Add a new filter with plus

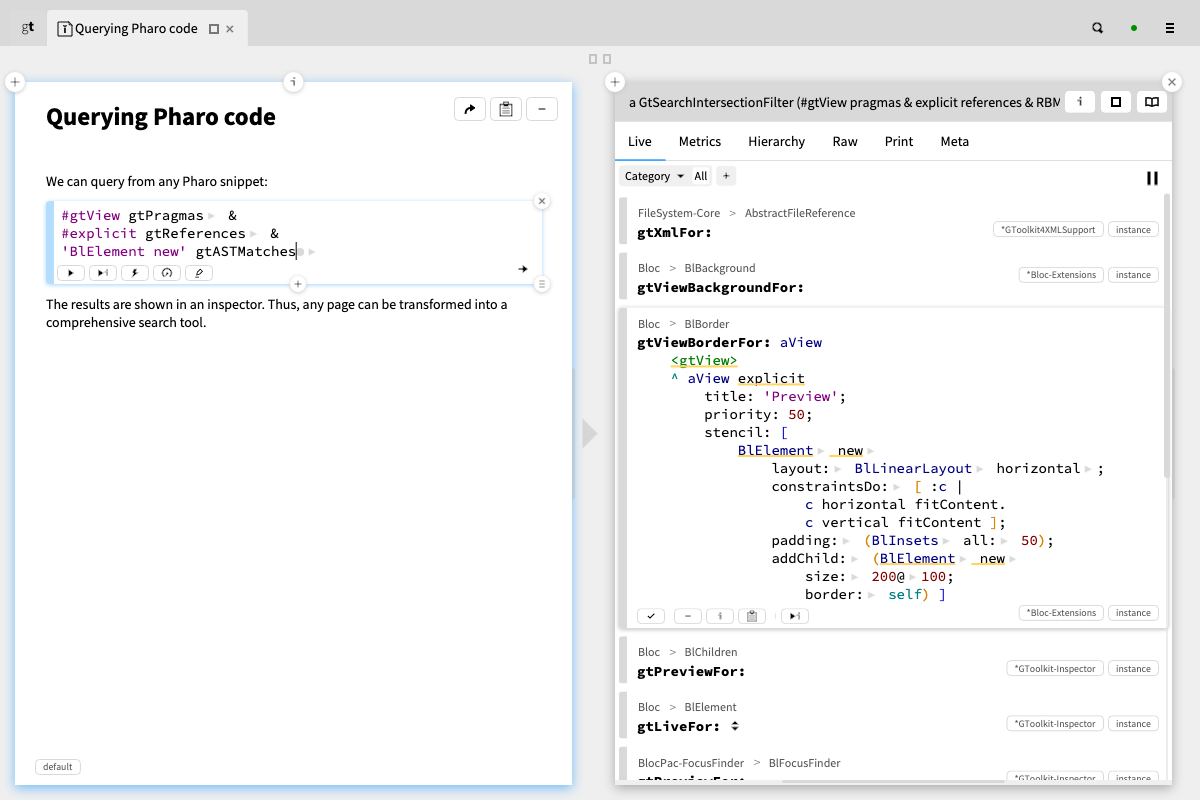pyautogui.click(x=727, y=176)
